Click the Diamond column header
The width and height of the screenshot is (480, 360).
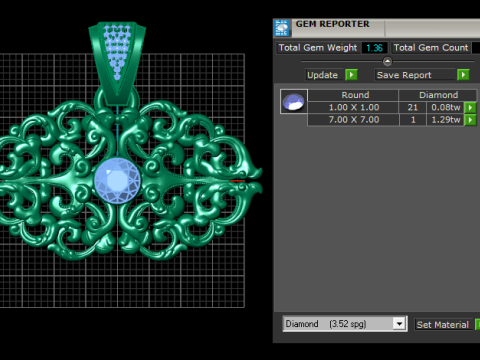point(438,95)
